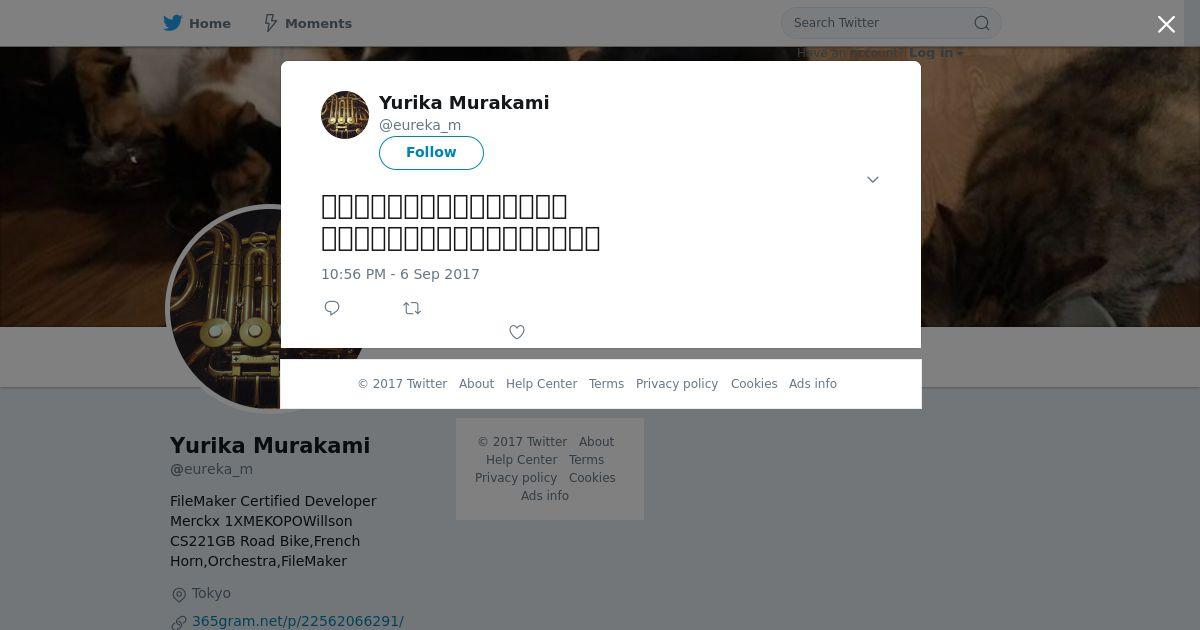This screenshot has height=630, width=1200.
Task: Open the Help Center link in the tweet footer
Action: click(x=541, y=384)
